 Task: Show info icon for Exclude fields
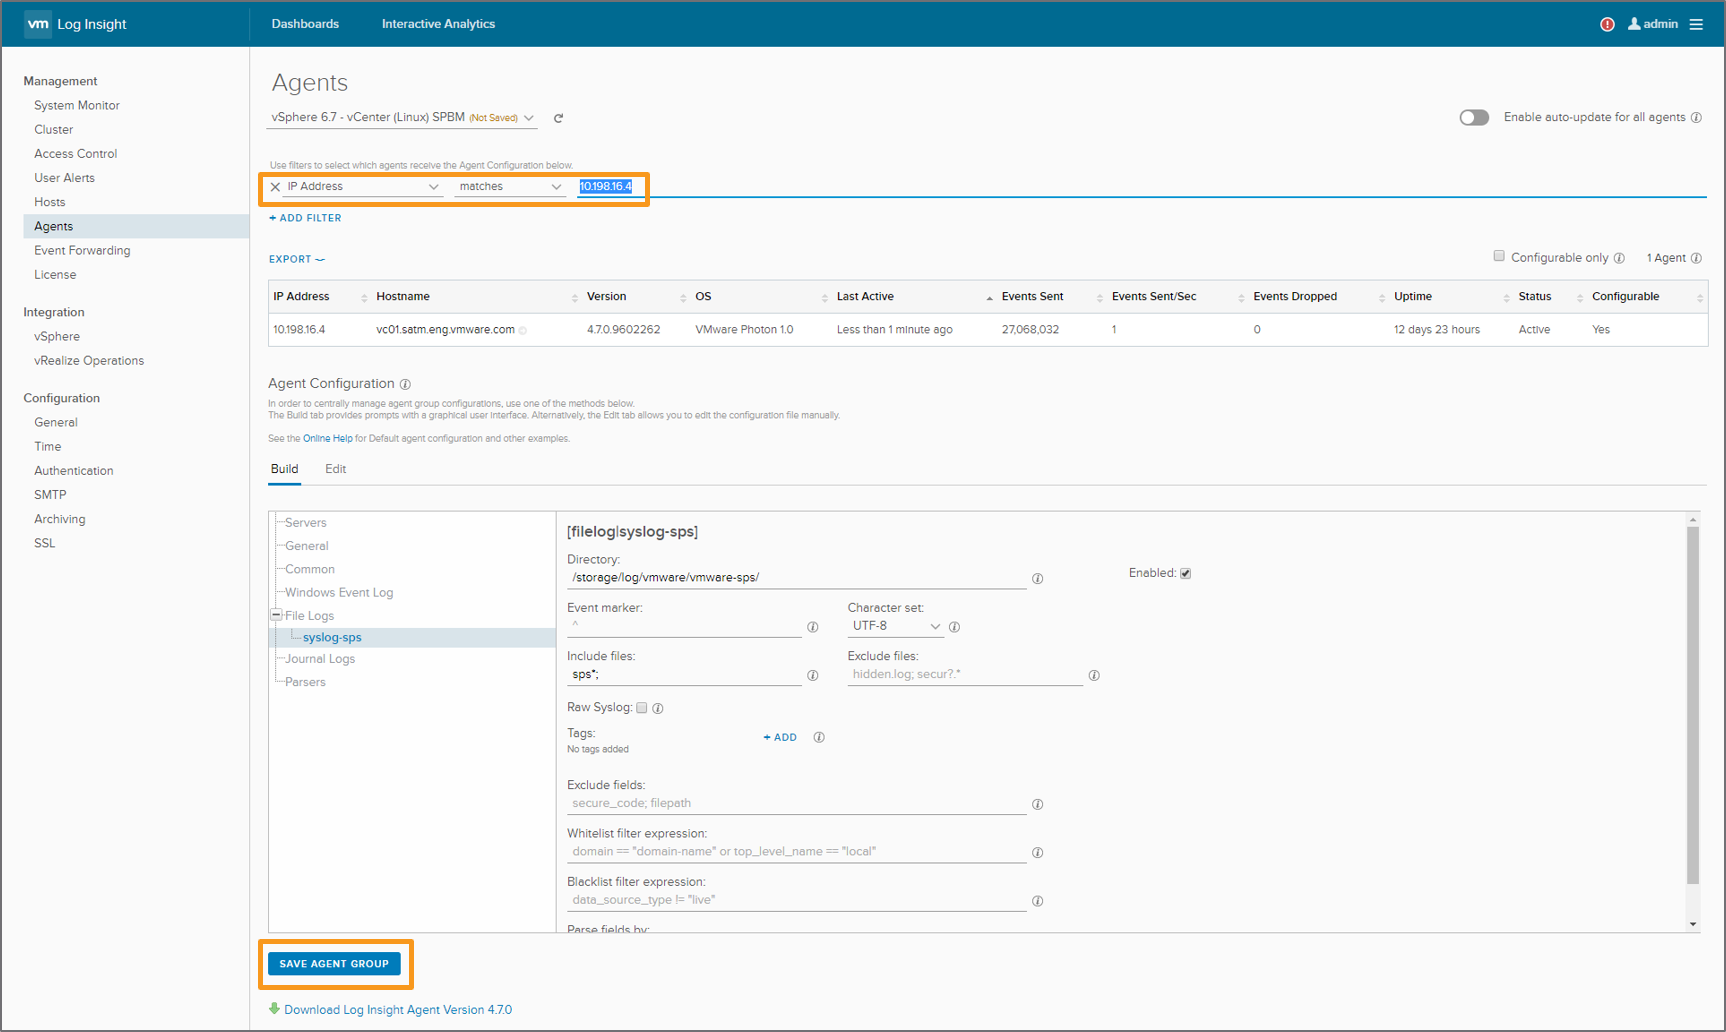pyautogui.click(x=1037, y=804)
